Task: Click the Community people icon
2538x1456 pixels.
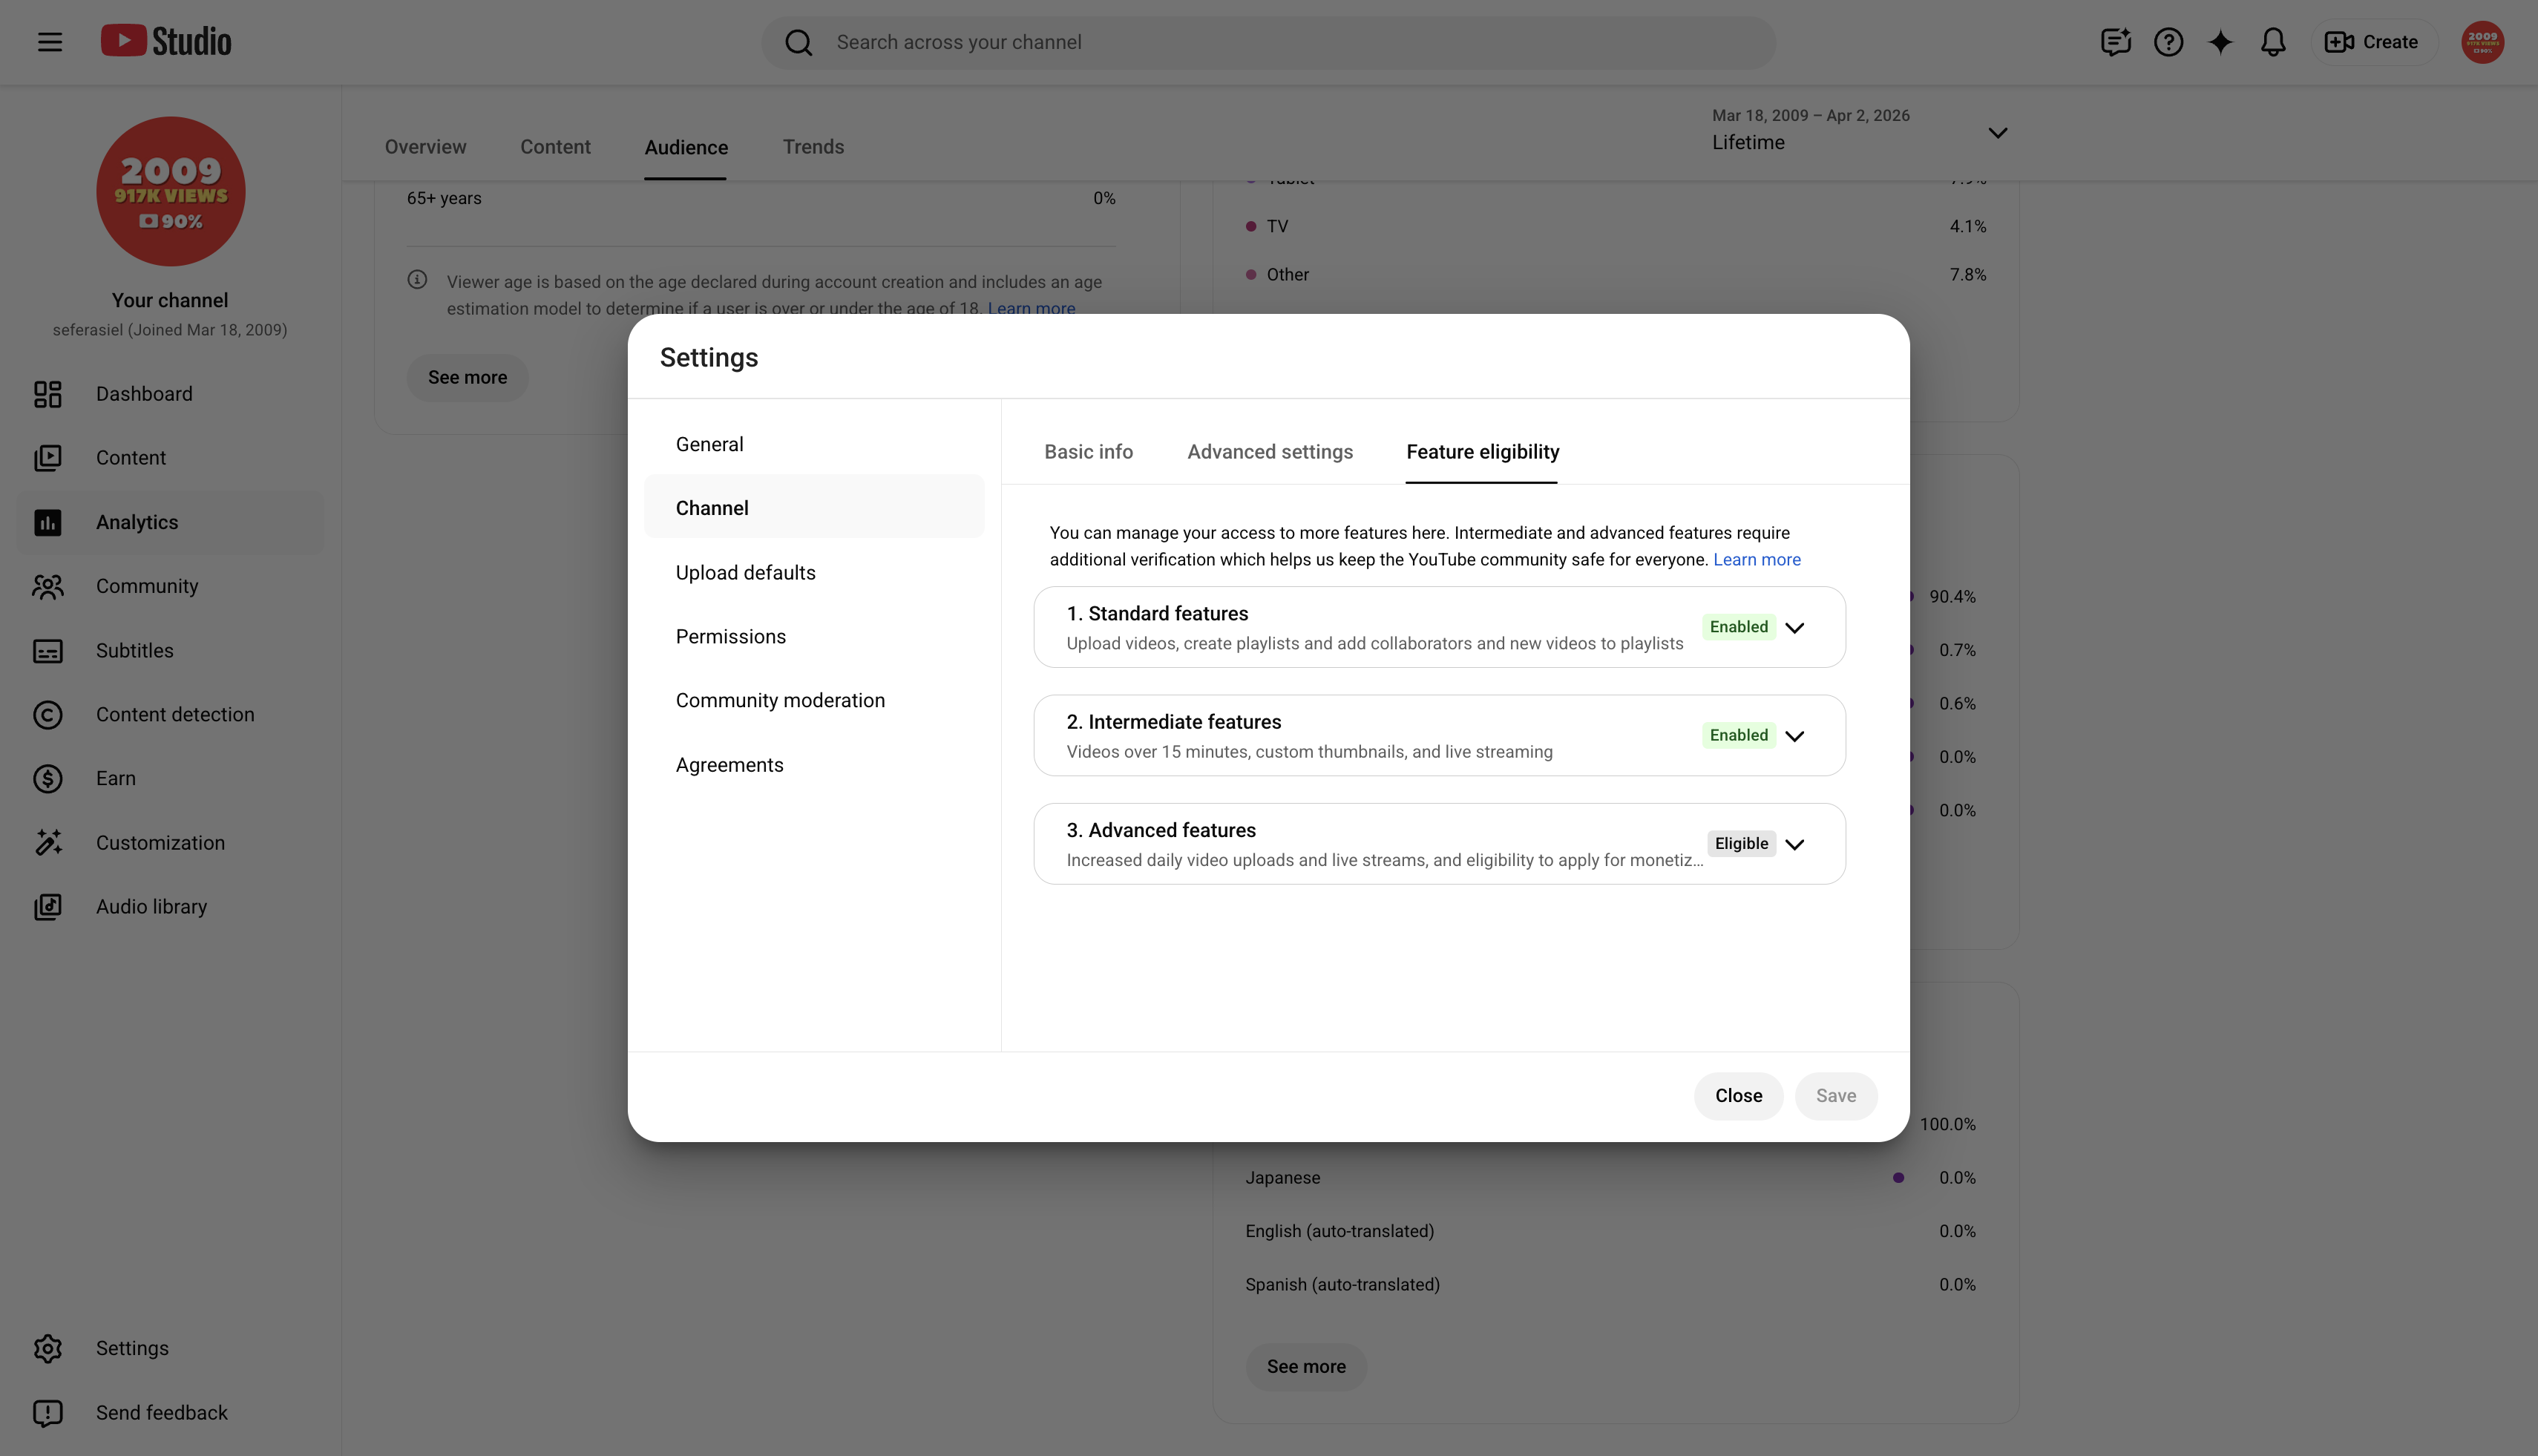Action: click(x=48, y=586)
